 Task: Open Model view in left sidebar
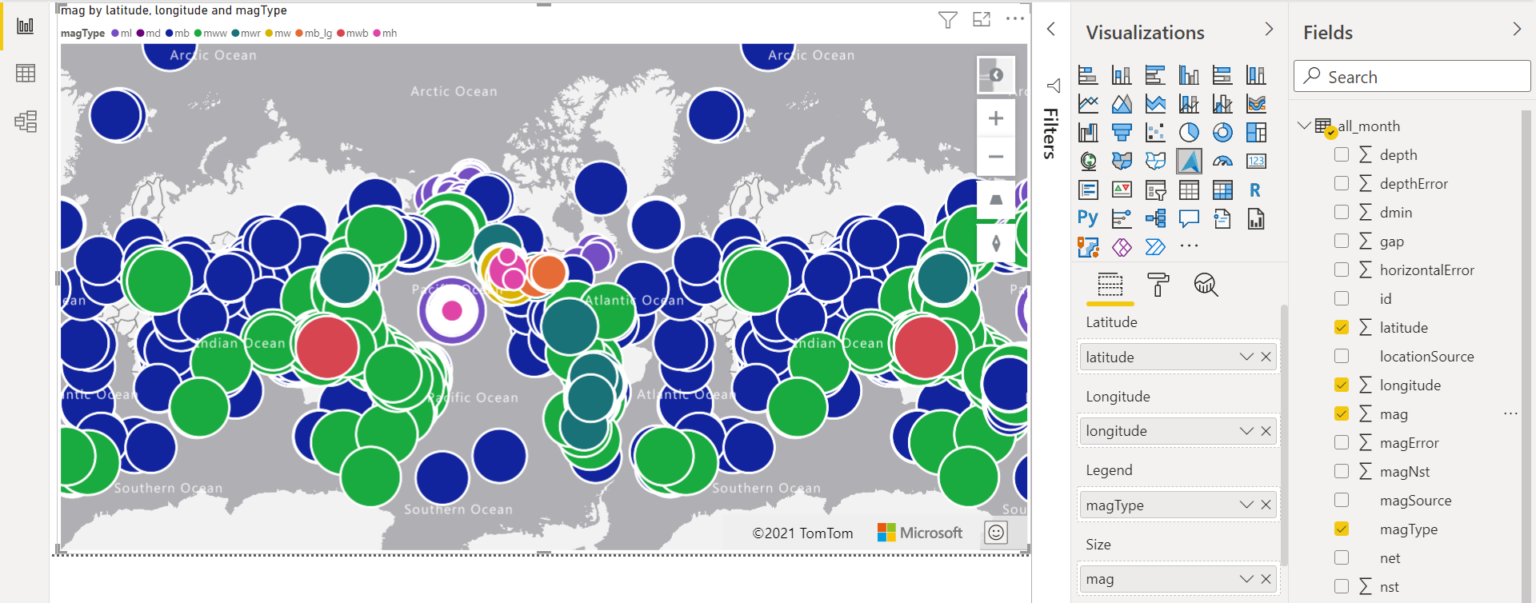click(x=25, y=121)
